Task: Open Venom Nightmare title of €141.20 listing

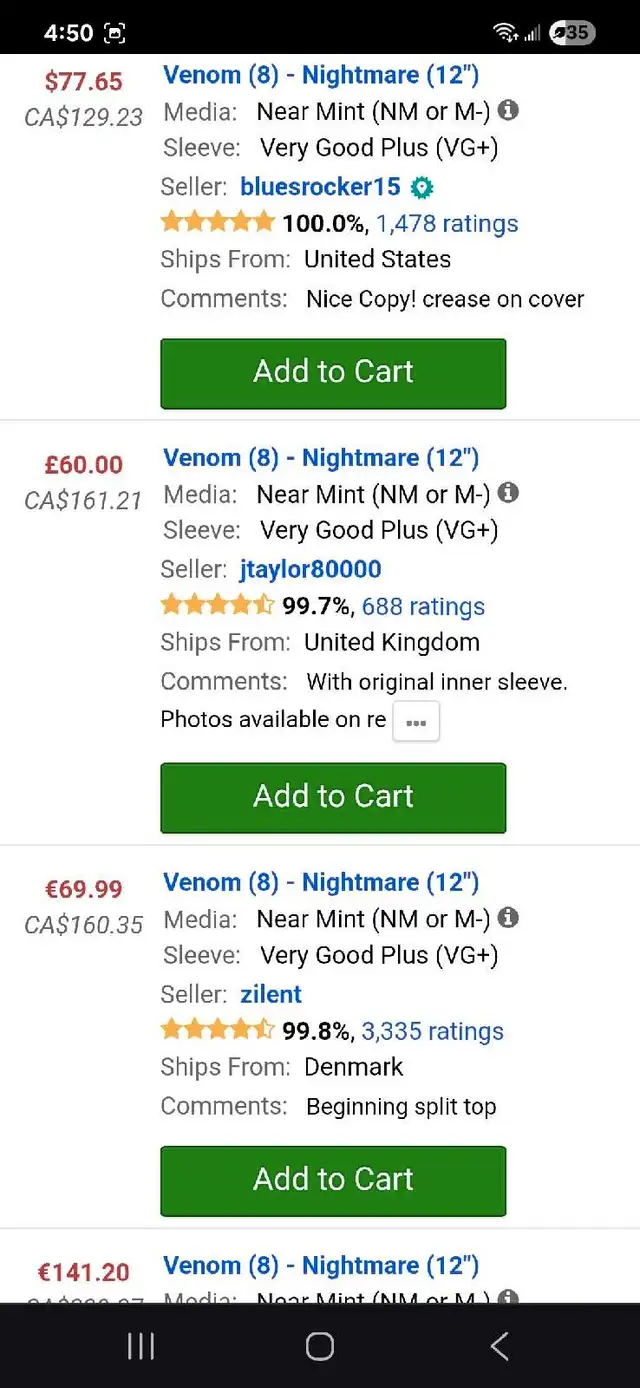Action: coord(321,1265)
